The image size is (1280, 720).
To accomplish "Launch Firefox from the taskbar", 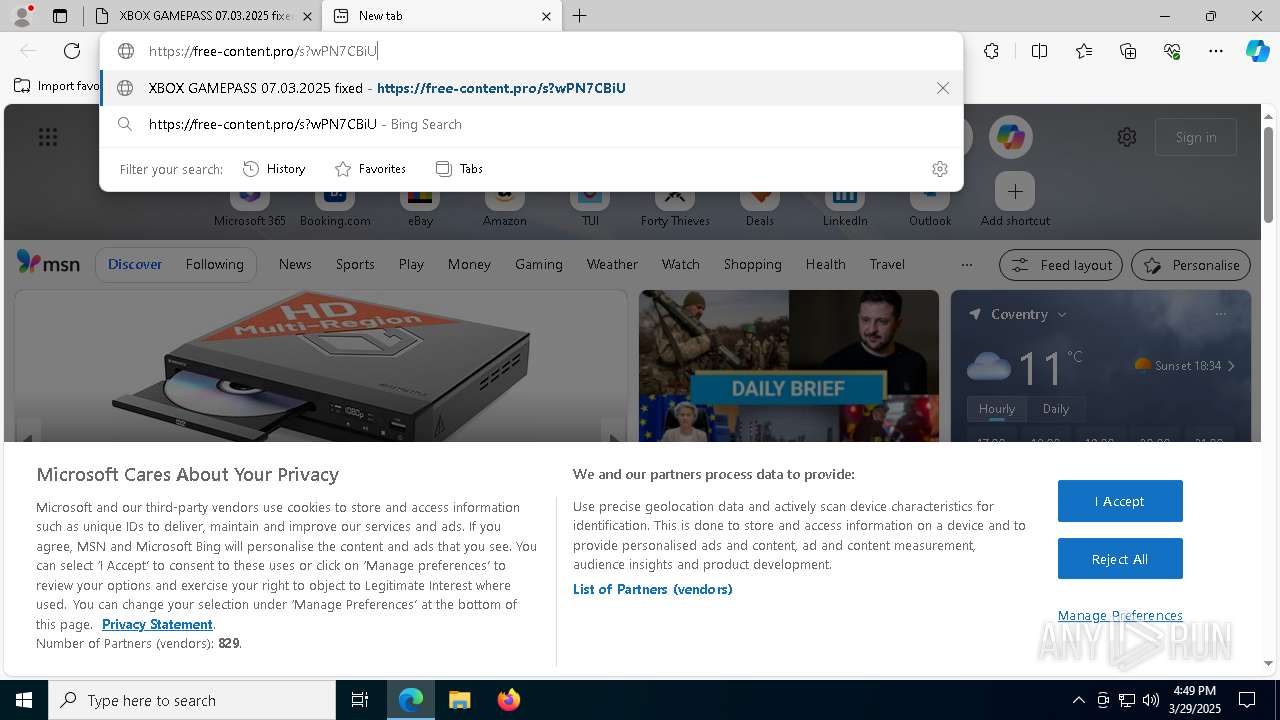I will pos(508,700).
